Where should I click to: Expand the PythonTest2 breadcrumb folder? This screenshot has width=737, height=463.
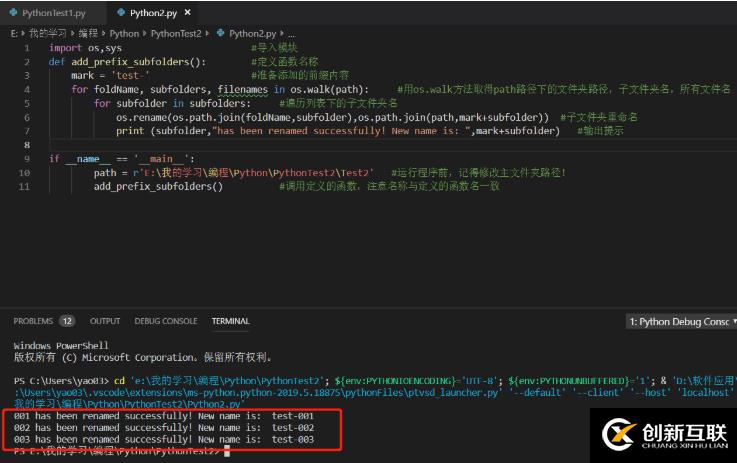pos(176,33)
